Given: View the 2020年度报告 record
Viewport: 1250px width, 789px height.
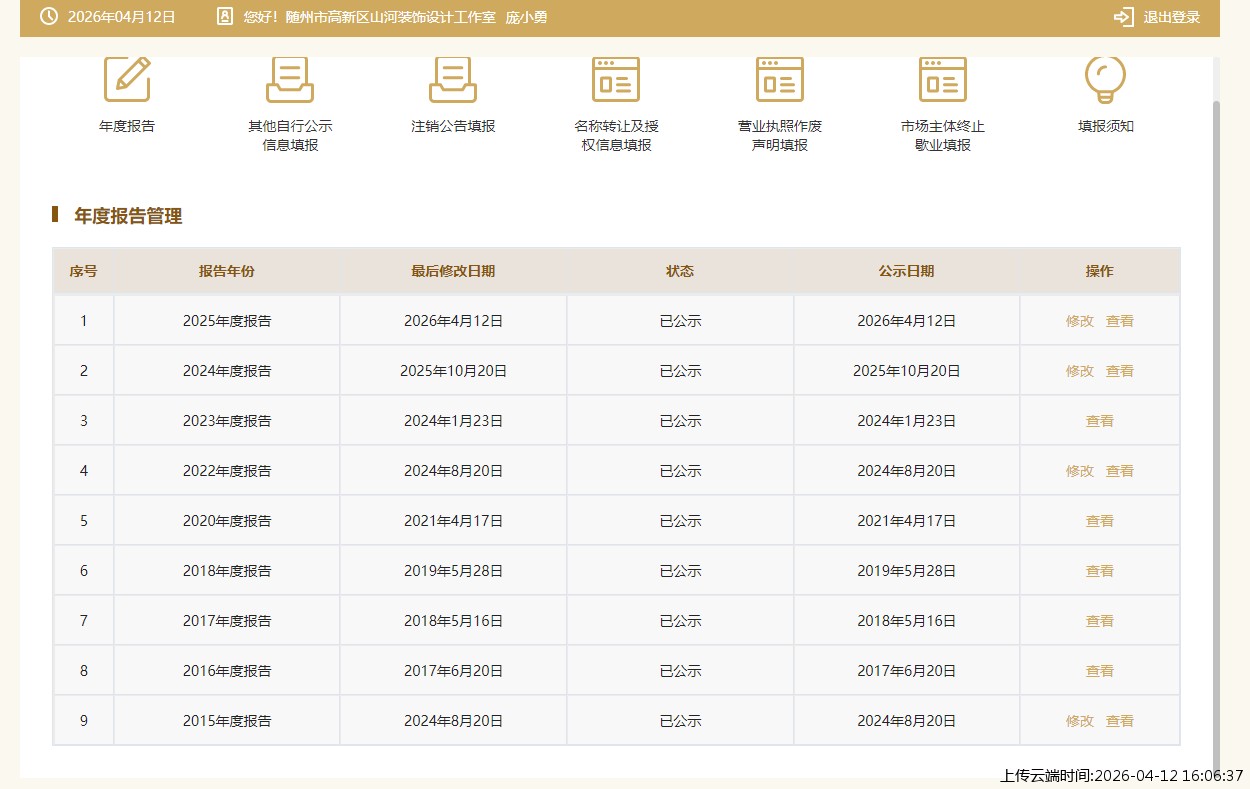Looking at the screenshot, I should (x=1100, y=521).
